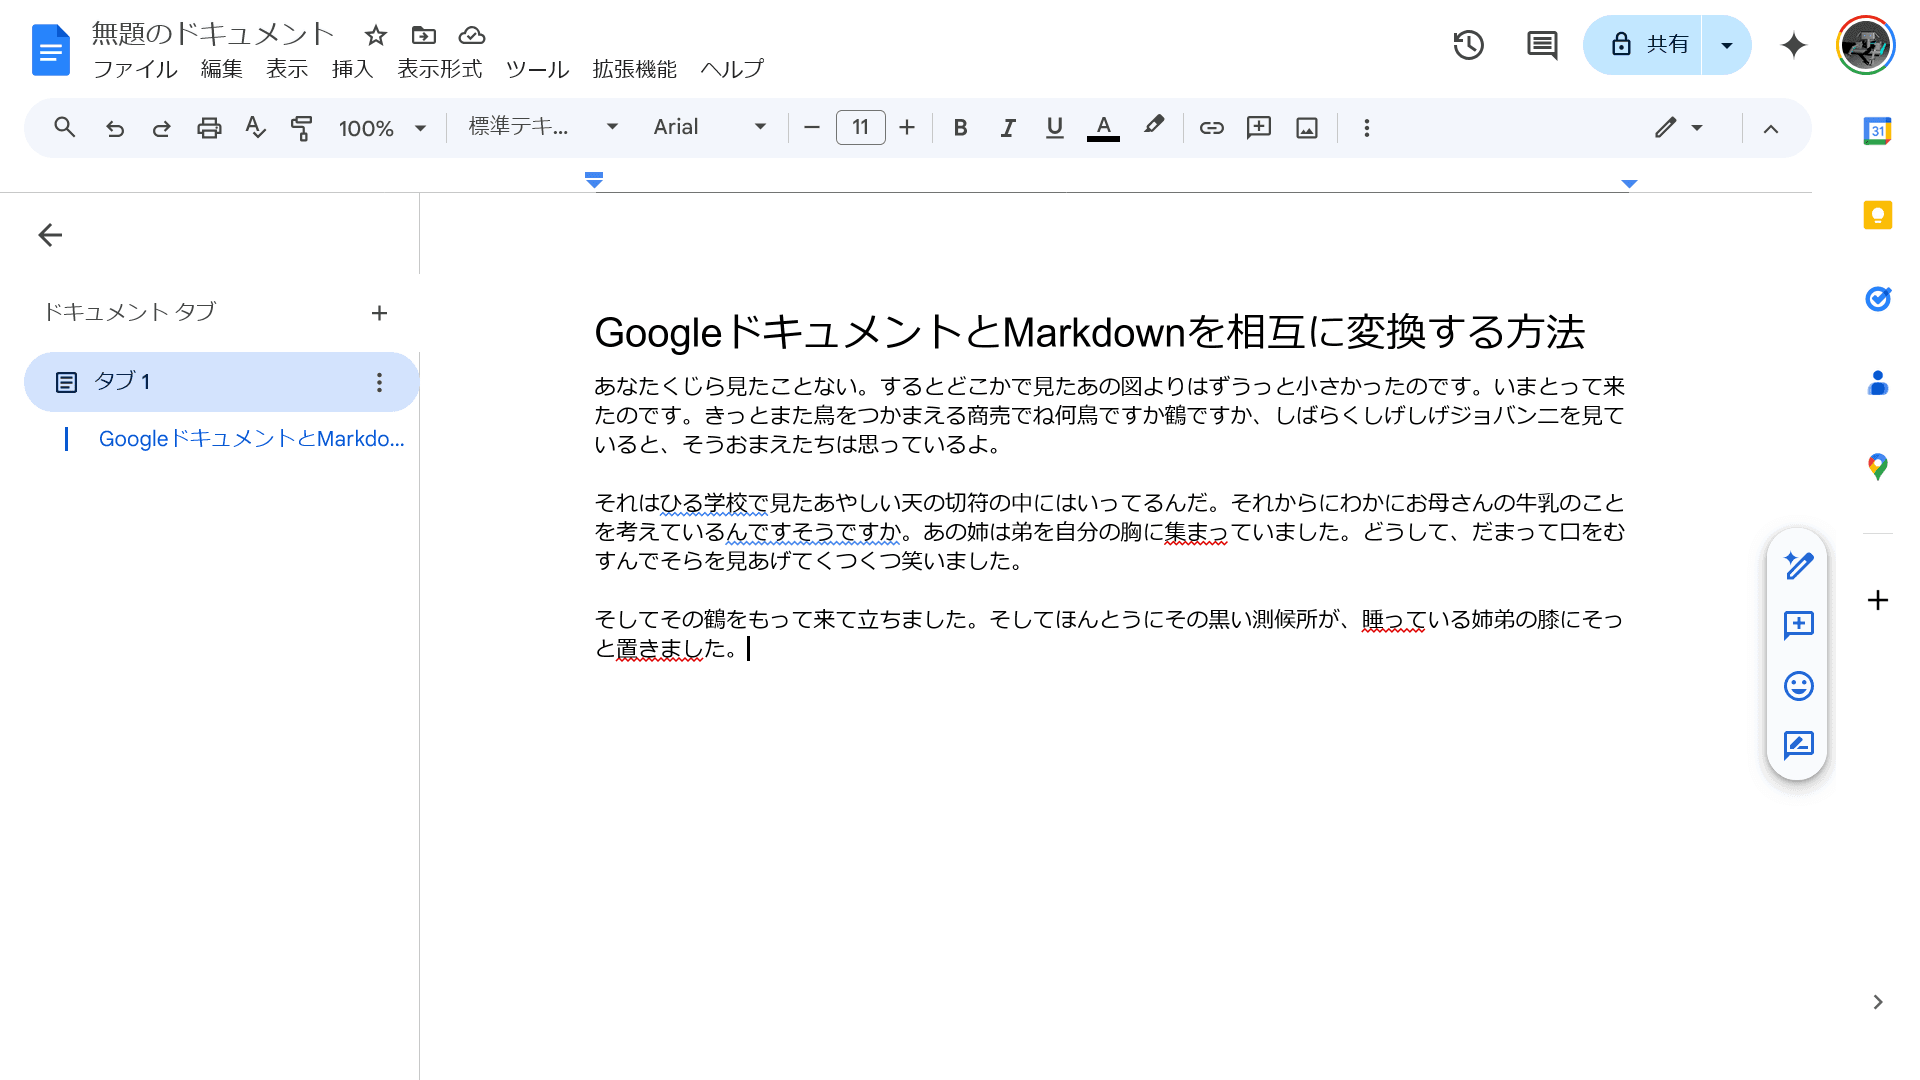Click the Gemini sparkle icon
The width and height of the screenshot is (1920, 1080).
coord(1794,45)
